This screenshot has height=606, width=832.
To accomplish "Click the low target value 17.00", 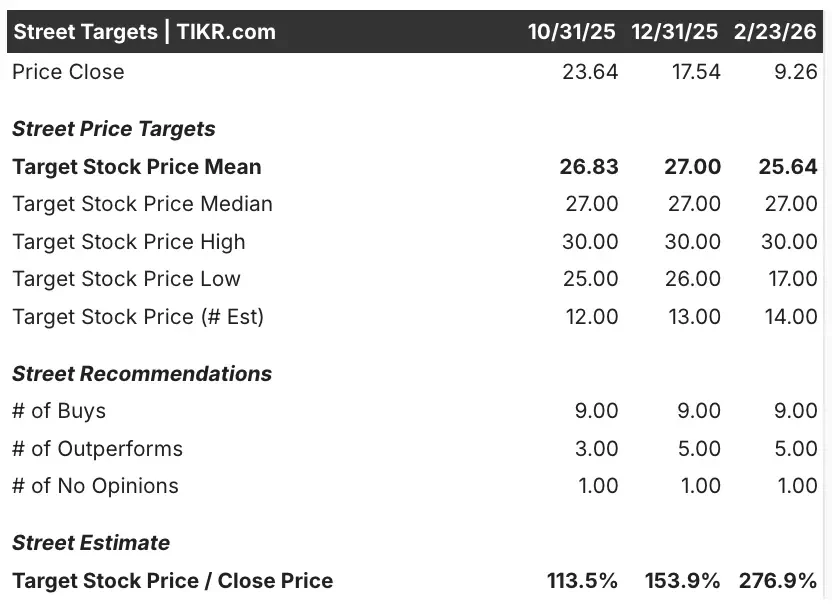I will pyautogui.click(x=793, y=279).
